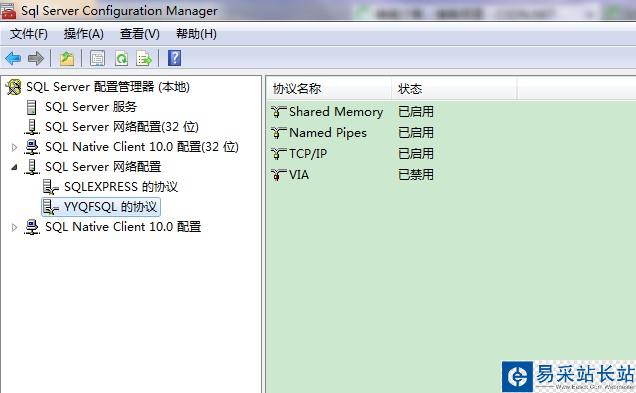Screen dimensions: 636x393
Task: Click the SQL Server 配置管理器 root icon
Action: point(14,87)
